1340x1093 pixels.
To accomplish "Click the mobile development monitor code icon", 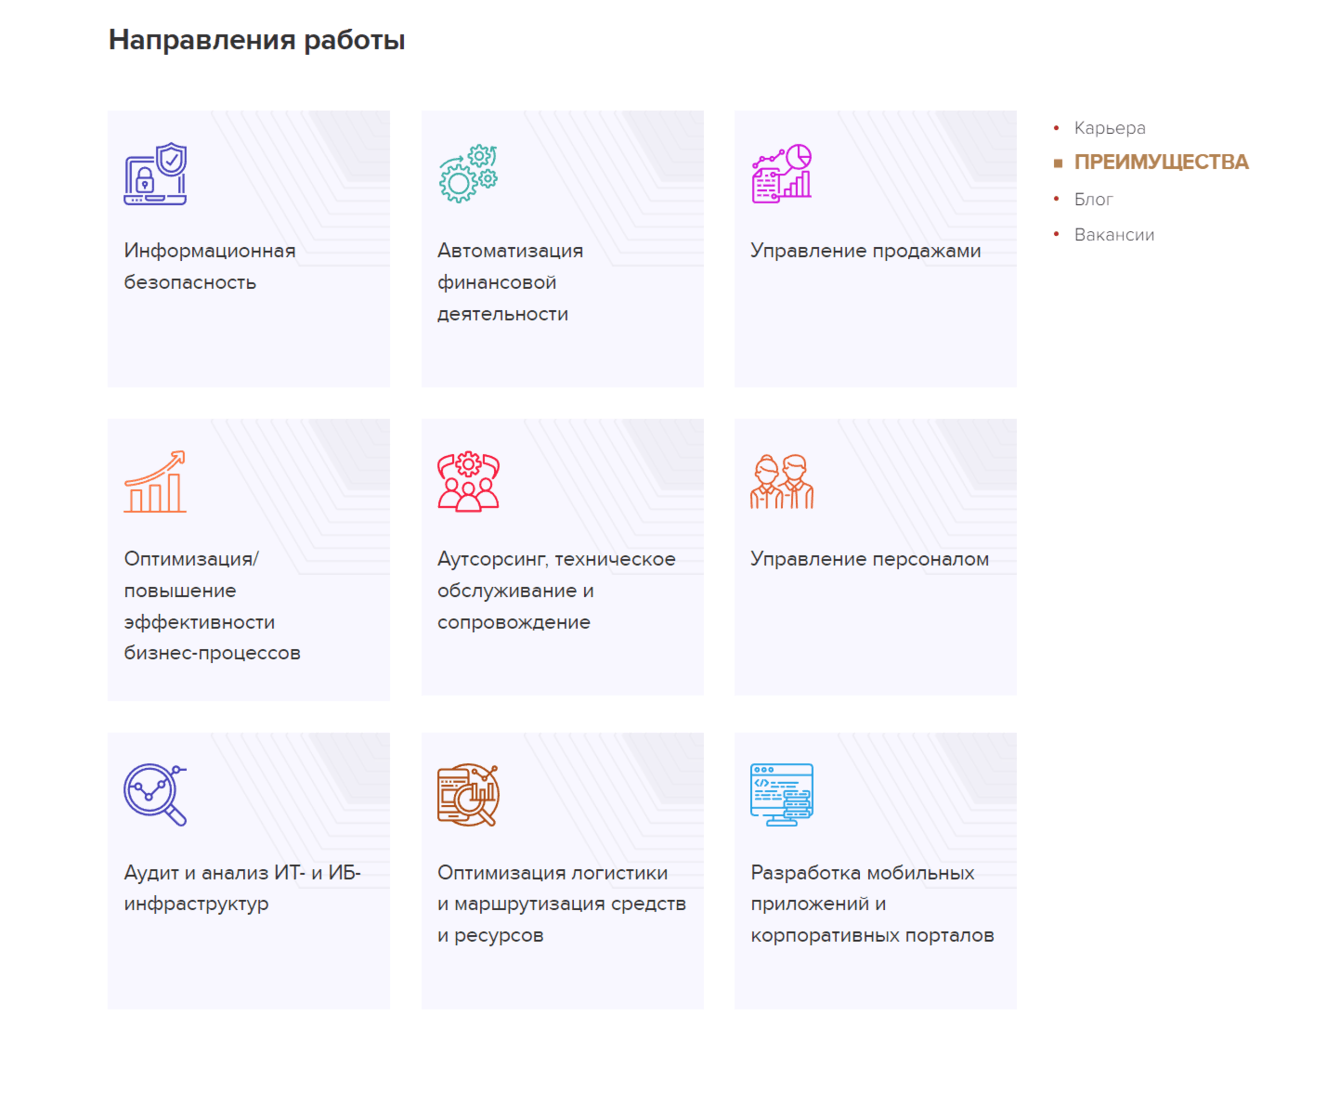I will tap(782, 796).
